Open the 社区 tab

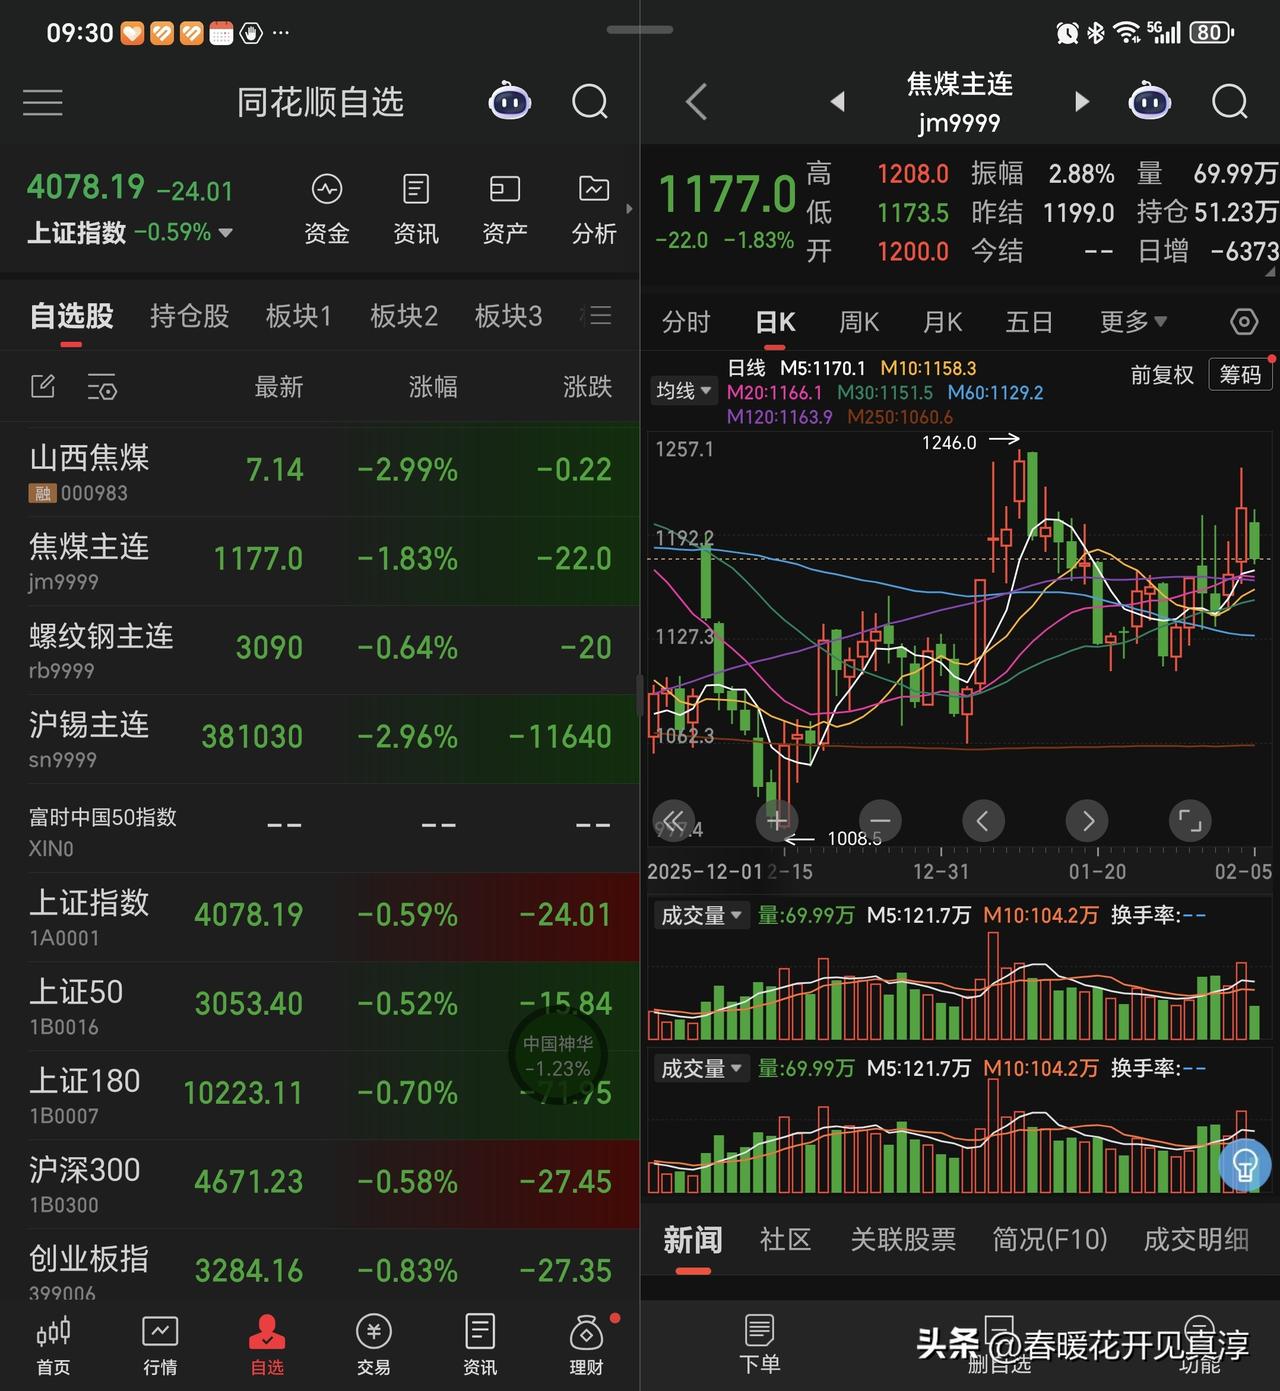point(785,1240)
